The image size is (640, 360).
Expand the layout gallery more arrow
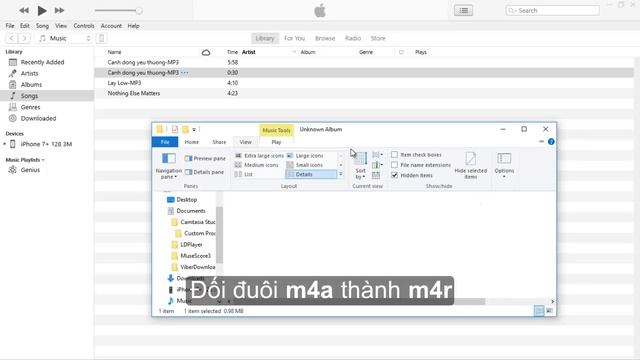pos(341,174)
